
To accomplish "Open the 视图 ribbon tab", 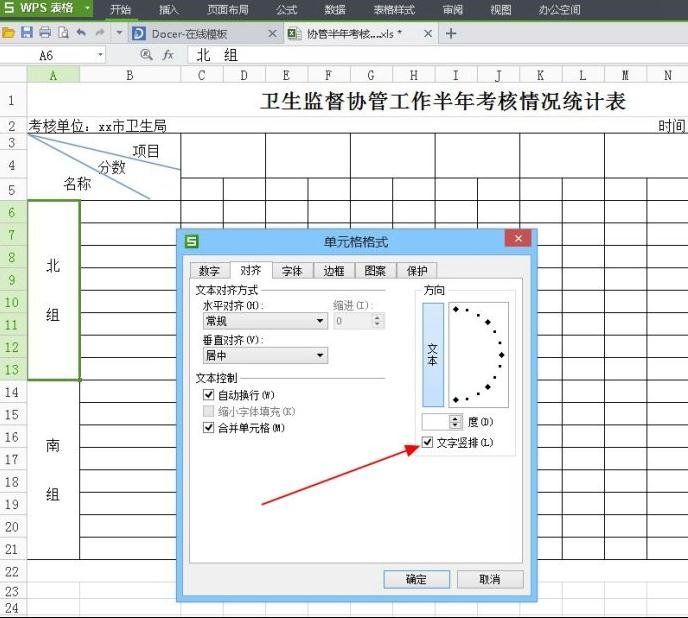I will (x=501, y=10).
